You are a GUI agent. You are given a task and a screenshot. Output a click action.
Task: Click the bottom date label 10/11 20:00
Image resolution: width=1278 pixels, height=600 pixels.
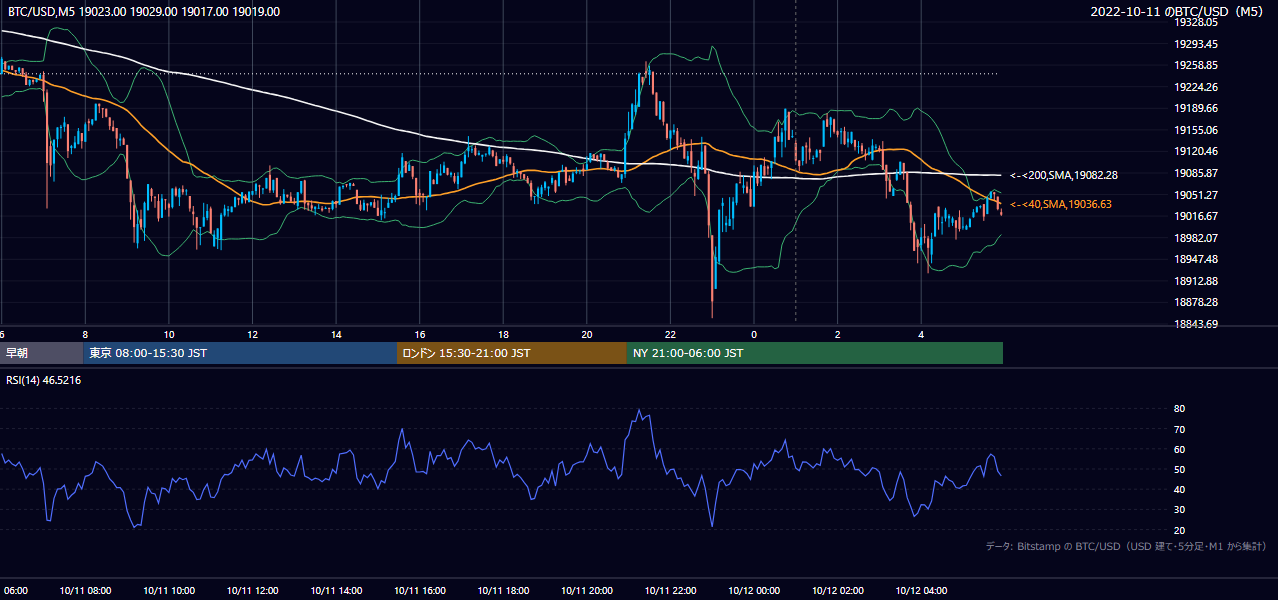tap(586, 591)
